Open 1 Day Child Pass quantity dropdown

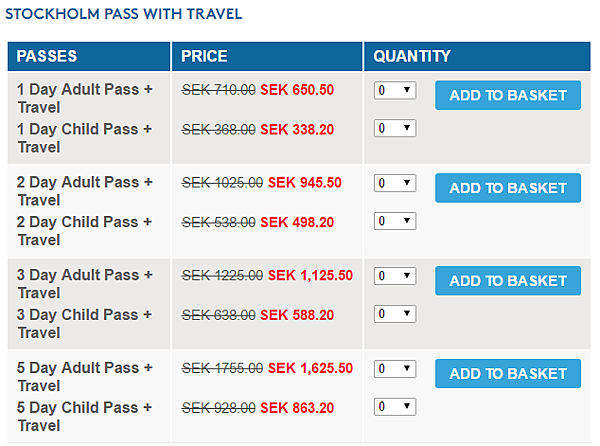(x=395, y=128)
